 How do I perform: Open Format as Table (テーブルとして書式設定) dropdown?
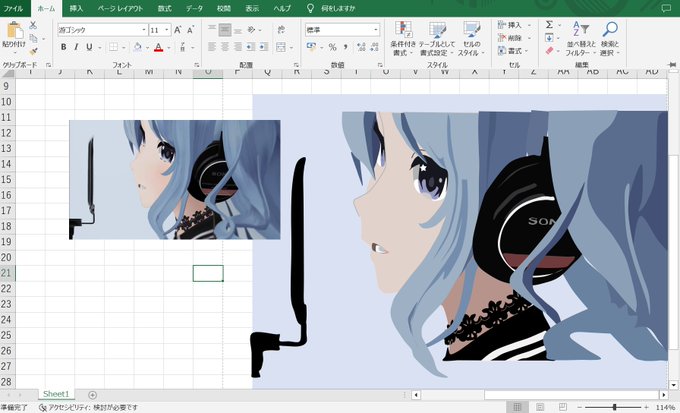437,39
